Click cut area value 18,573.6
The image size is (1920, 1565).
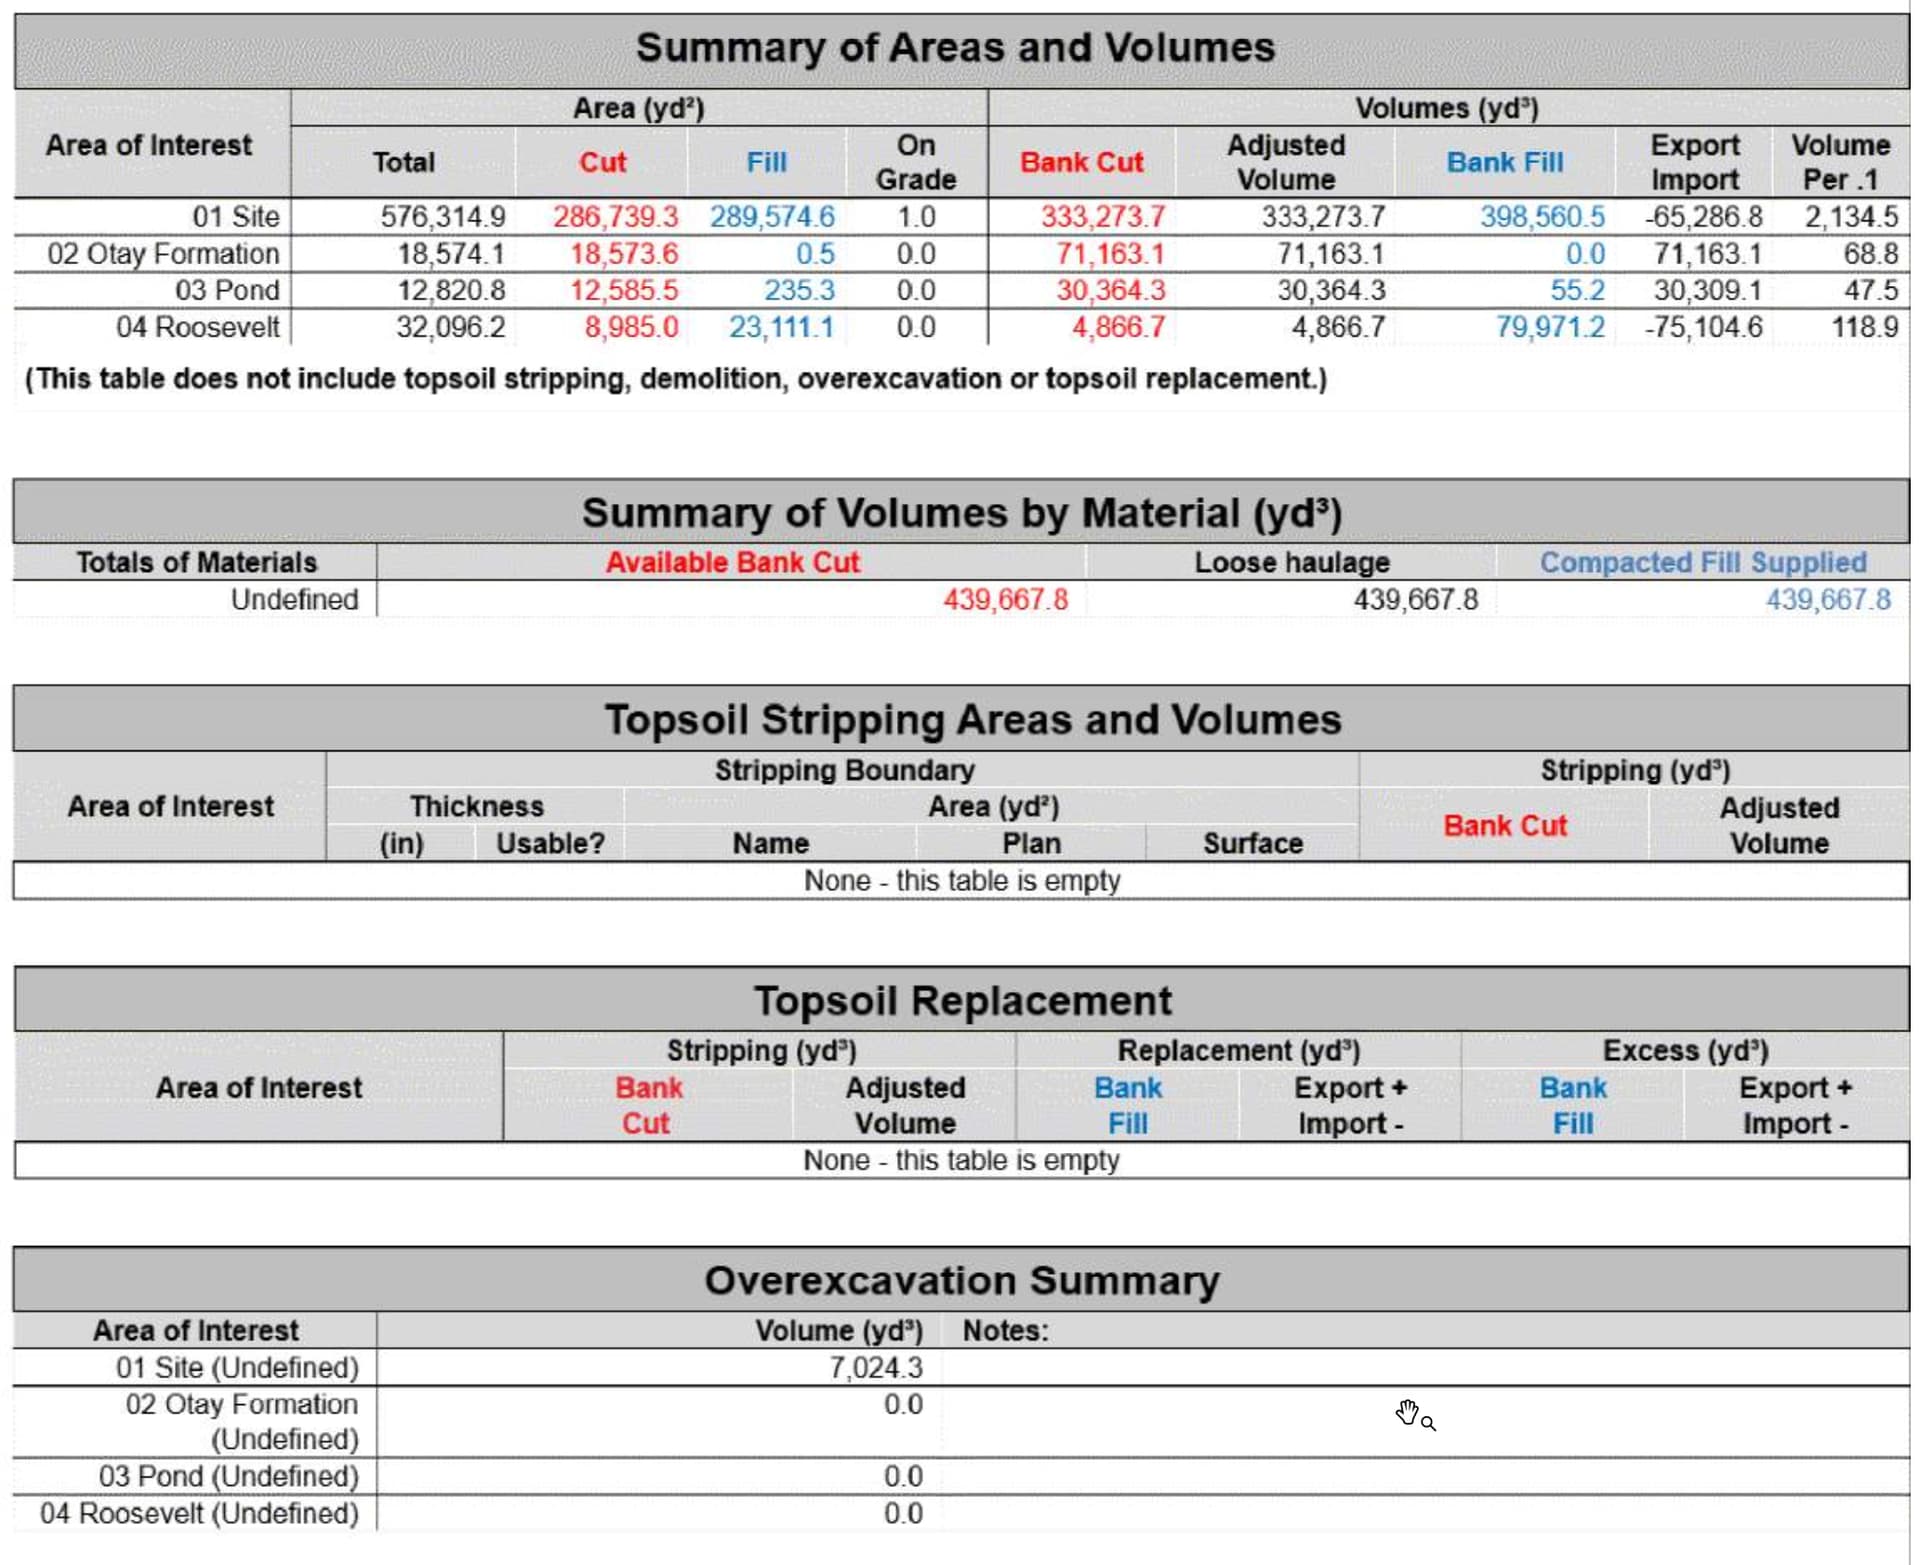[624, 254]
